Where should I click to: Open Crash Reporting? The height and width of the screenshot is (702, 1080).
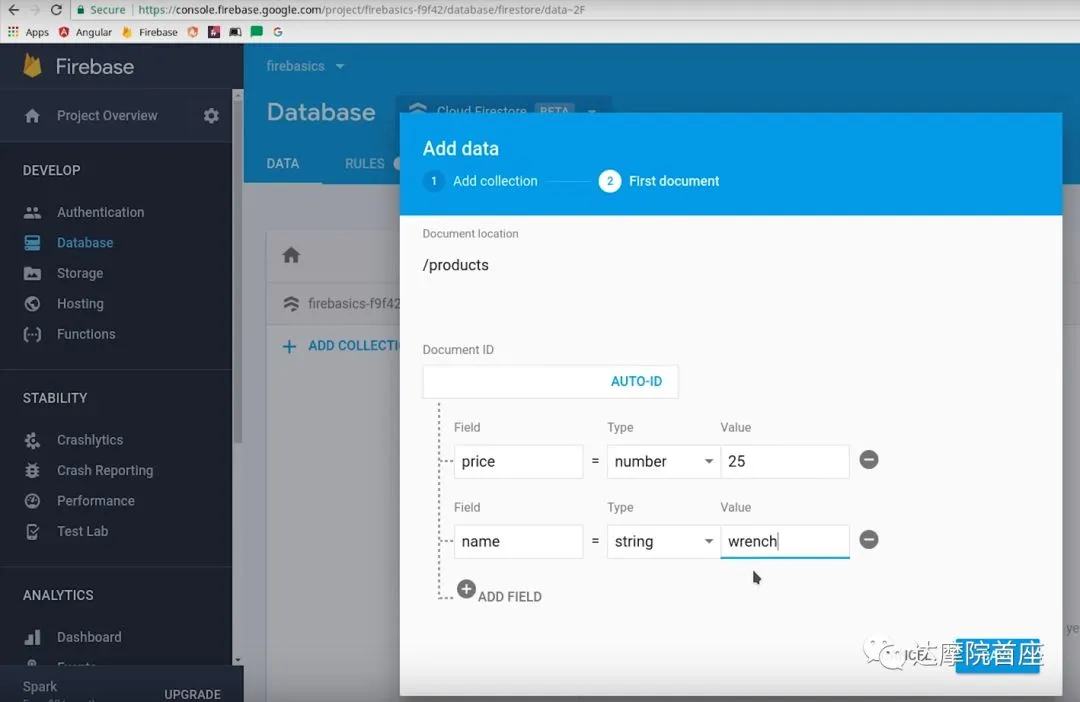[105, 471]
